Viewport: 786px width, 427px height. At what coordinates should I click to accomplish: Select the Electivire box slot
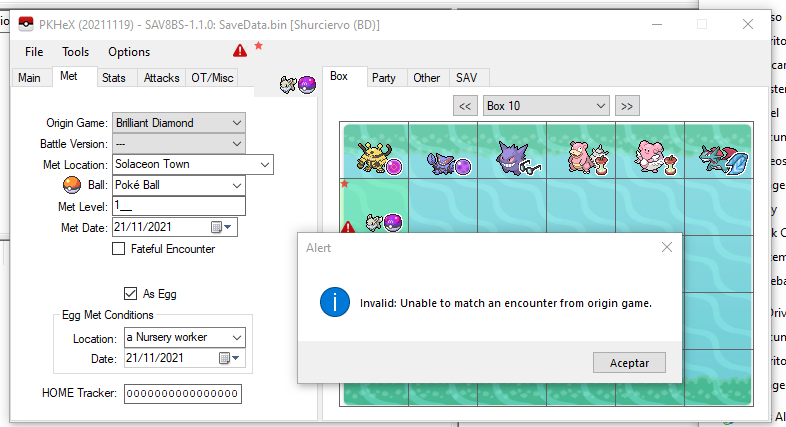(374, 151)
